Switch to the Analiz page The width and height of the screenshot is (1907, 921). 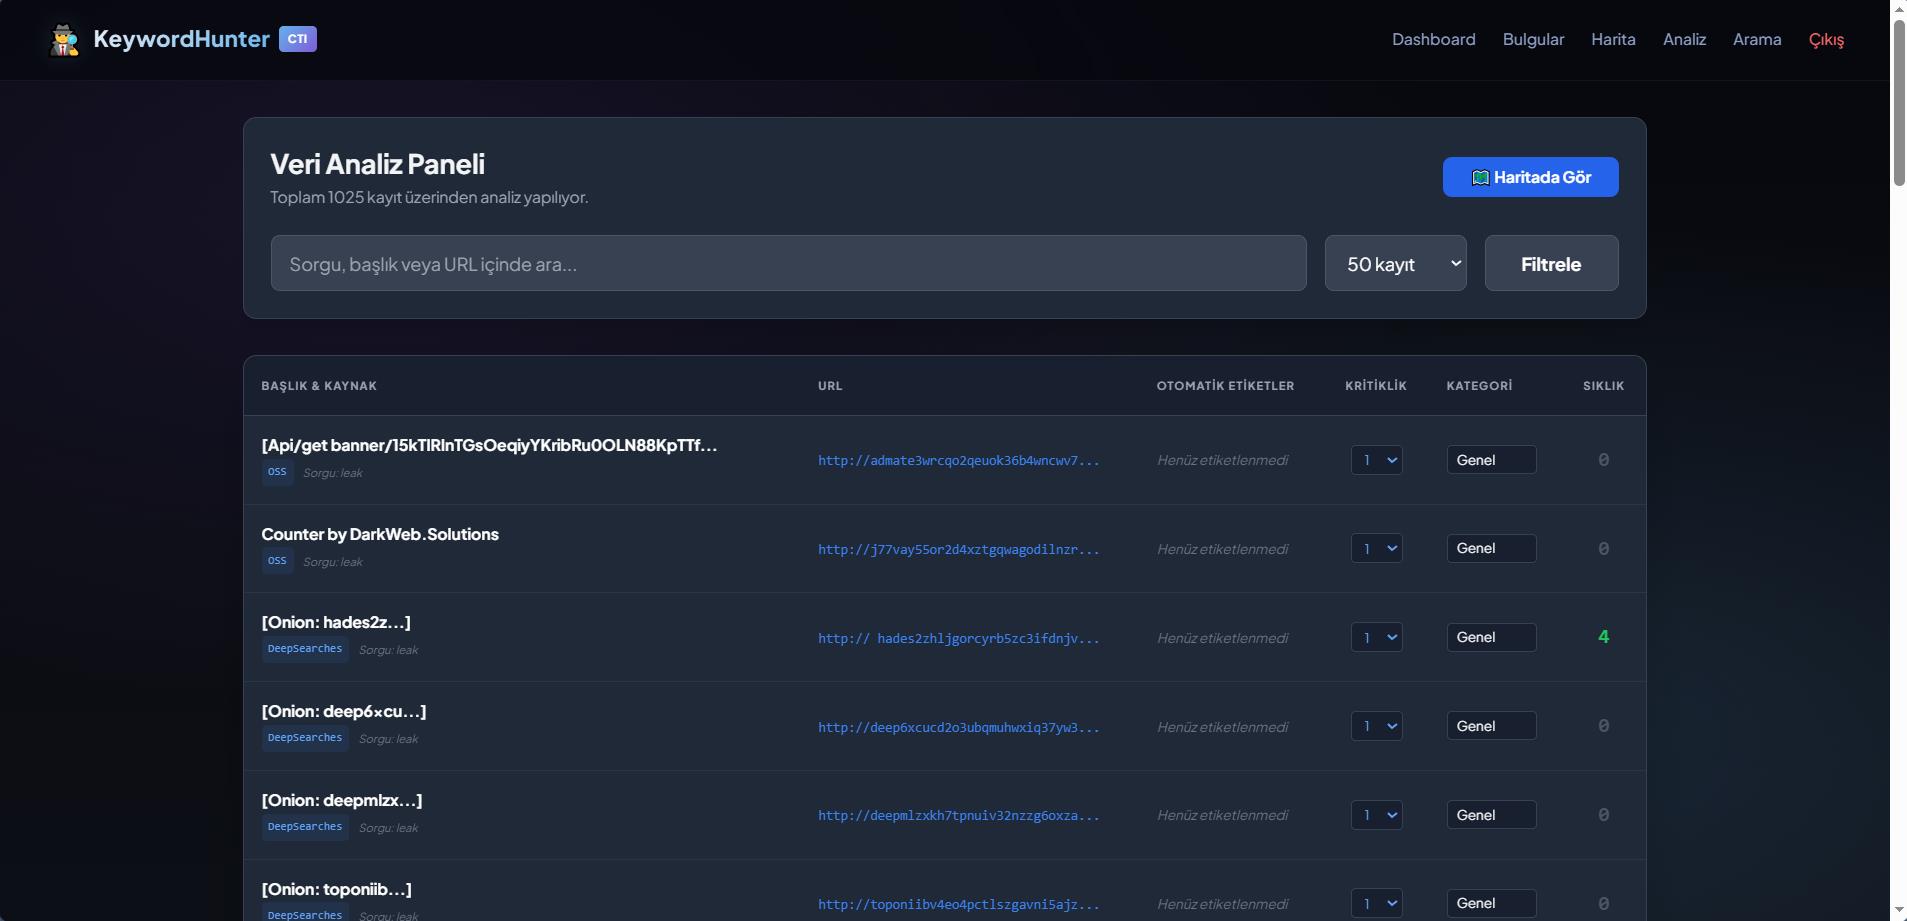1684,39
